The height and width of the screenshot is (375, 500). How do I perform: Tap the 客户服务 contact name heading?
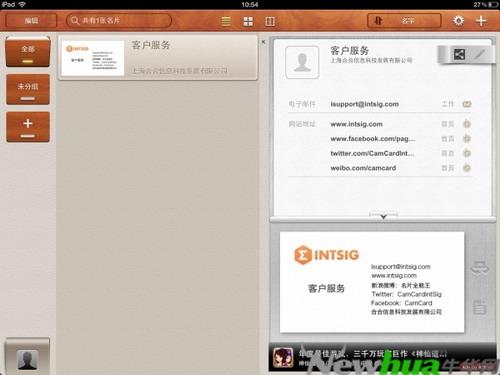pos(349,50)
